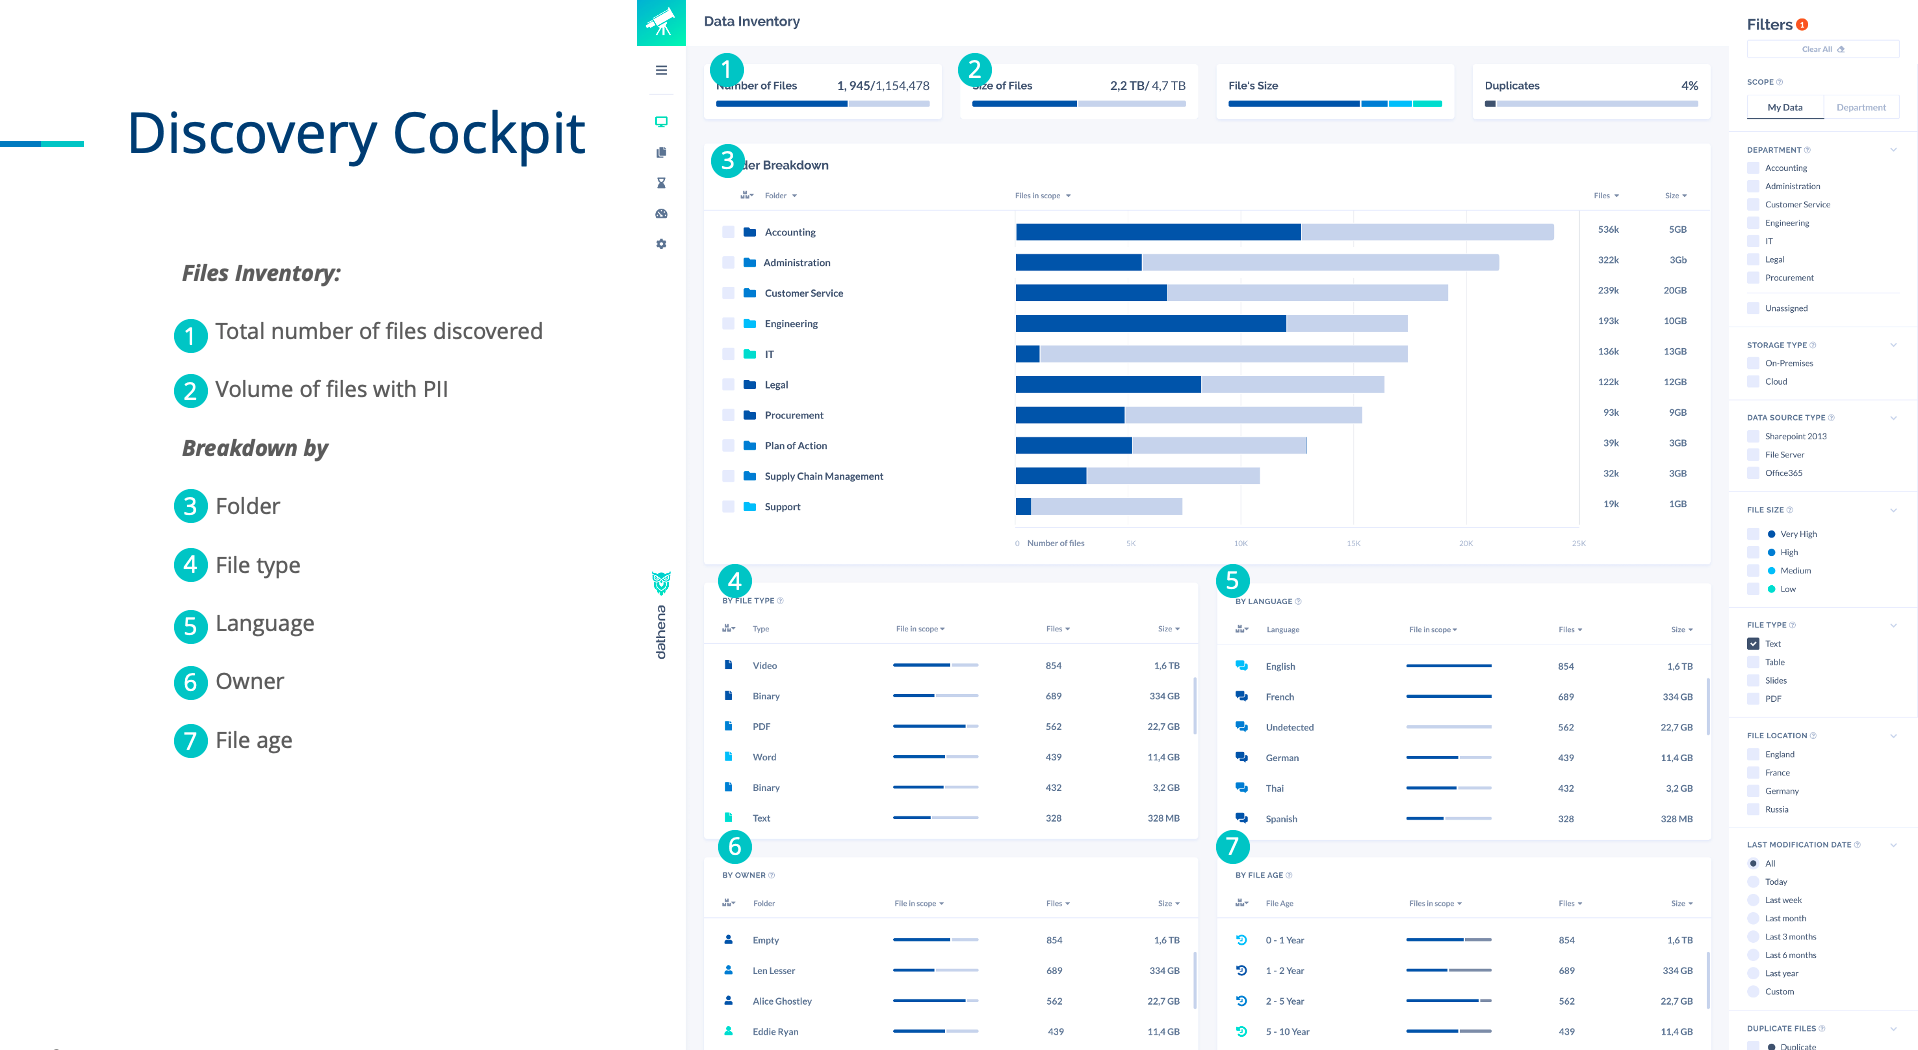Click the Data Inventory title

pos(752,21)
